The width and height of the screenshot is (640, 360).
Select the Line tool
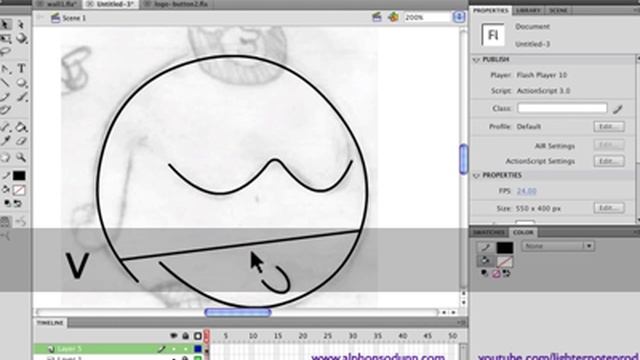(x=6, y=83)
